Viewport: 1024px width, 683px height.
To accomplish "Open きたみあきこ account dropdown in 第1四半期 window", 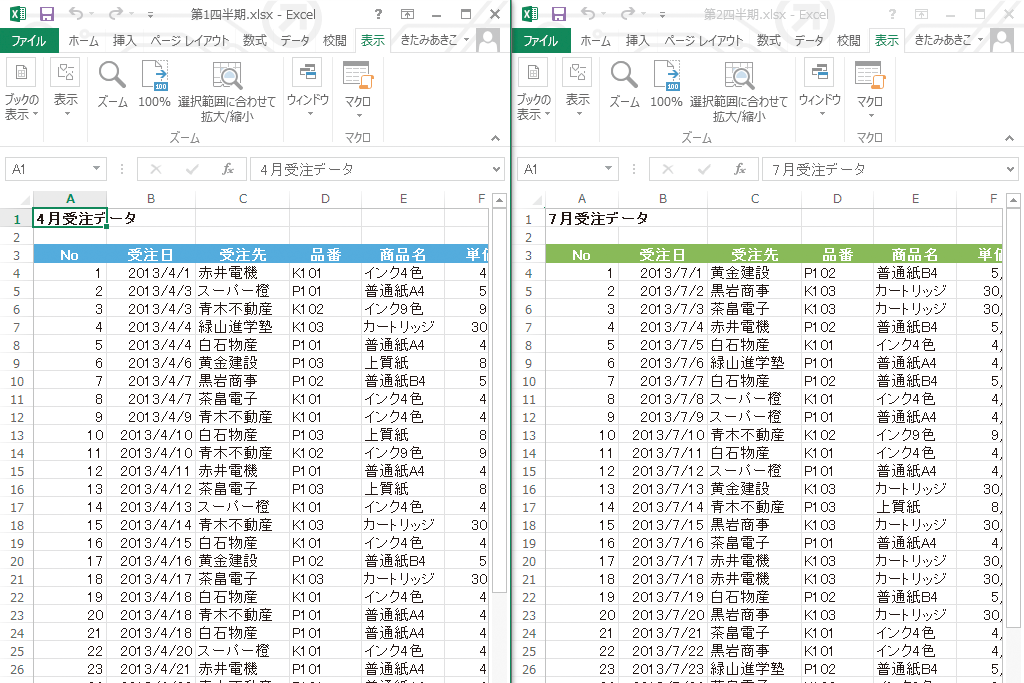I will tap(435, 40).
